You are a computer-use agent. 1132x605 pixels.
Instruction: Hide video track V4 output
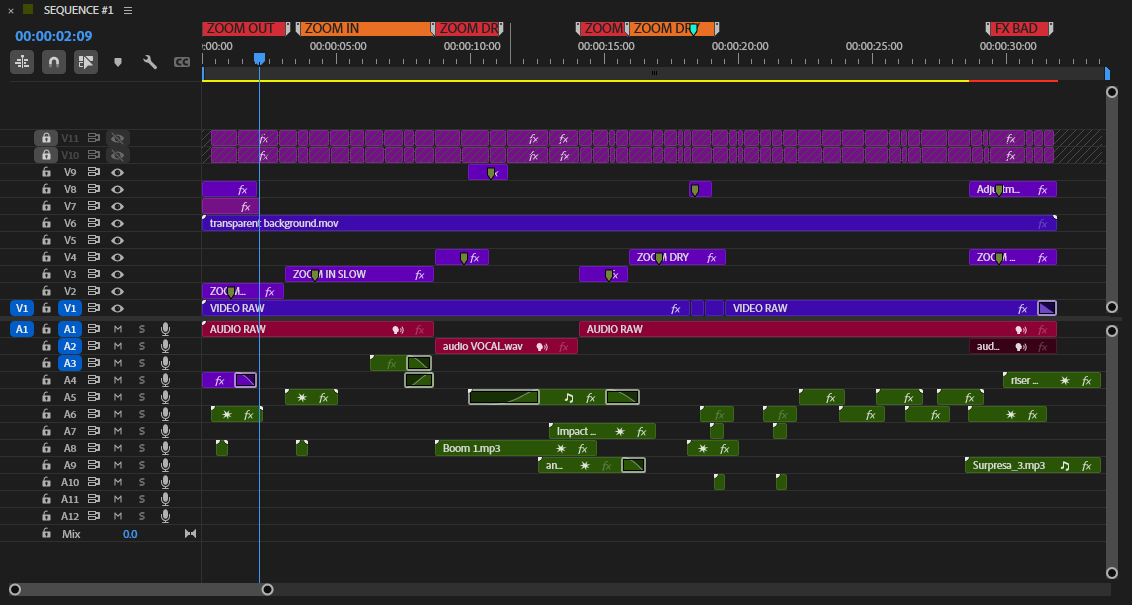coord(118,257)
